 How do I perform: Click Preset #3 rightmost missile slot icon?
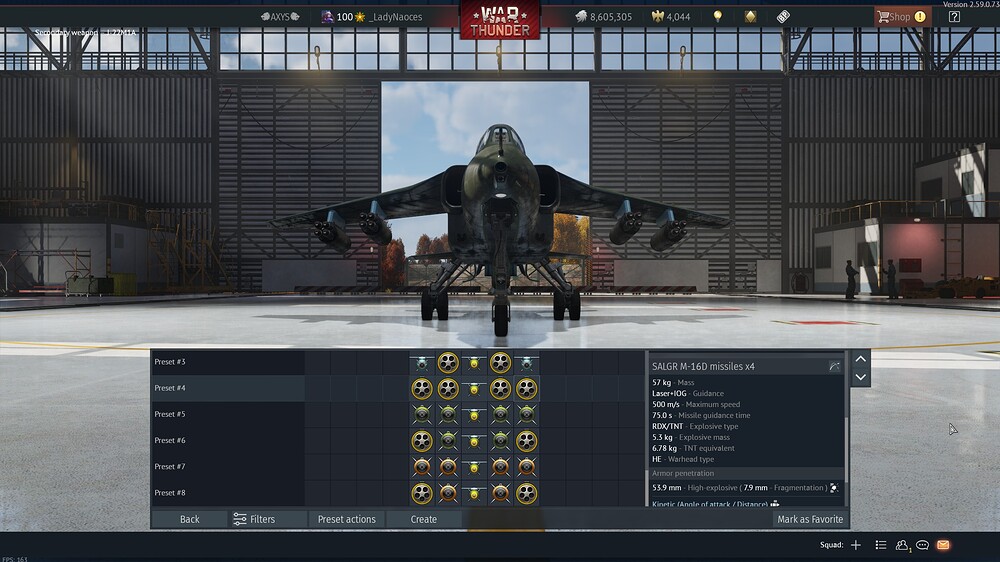(526, 363)
